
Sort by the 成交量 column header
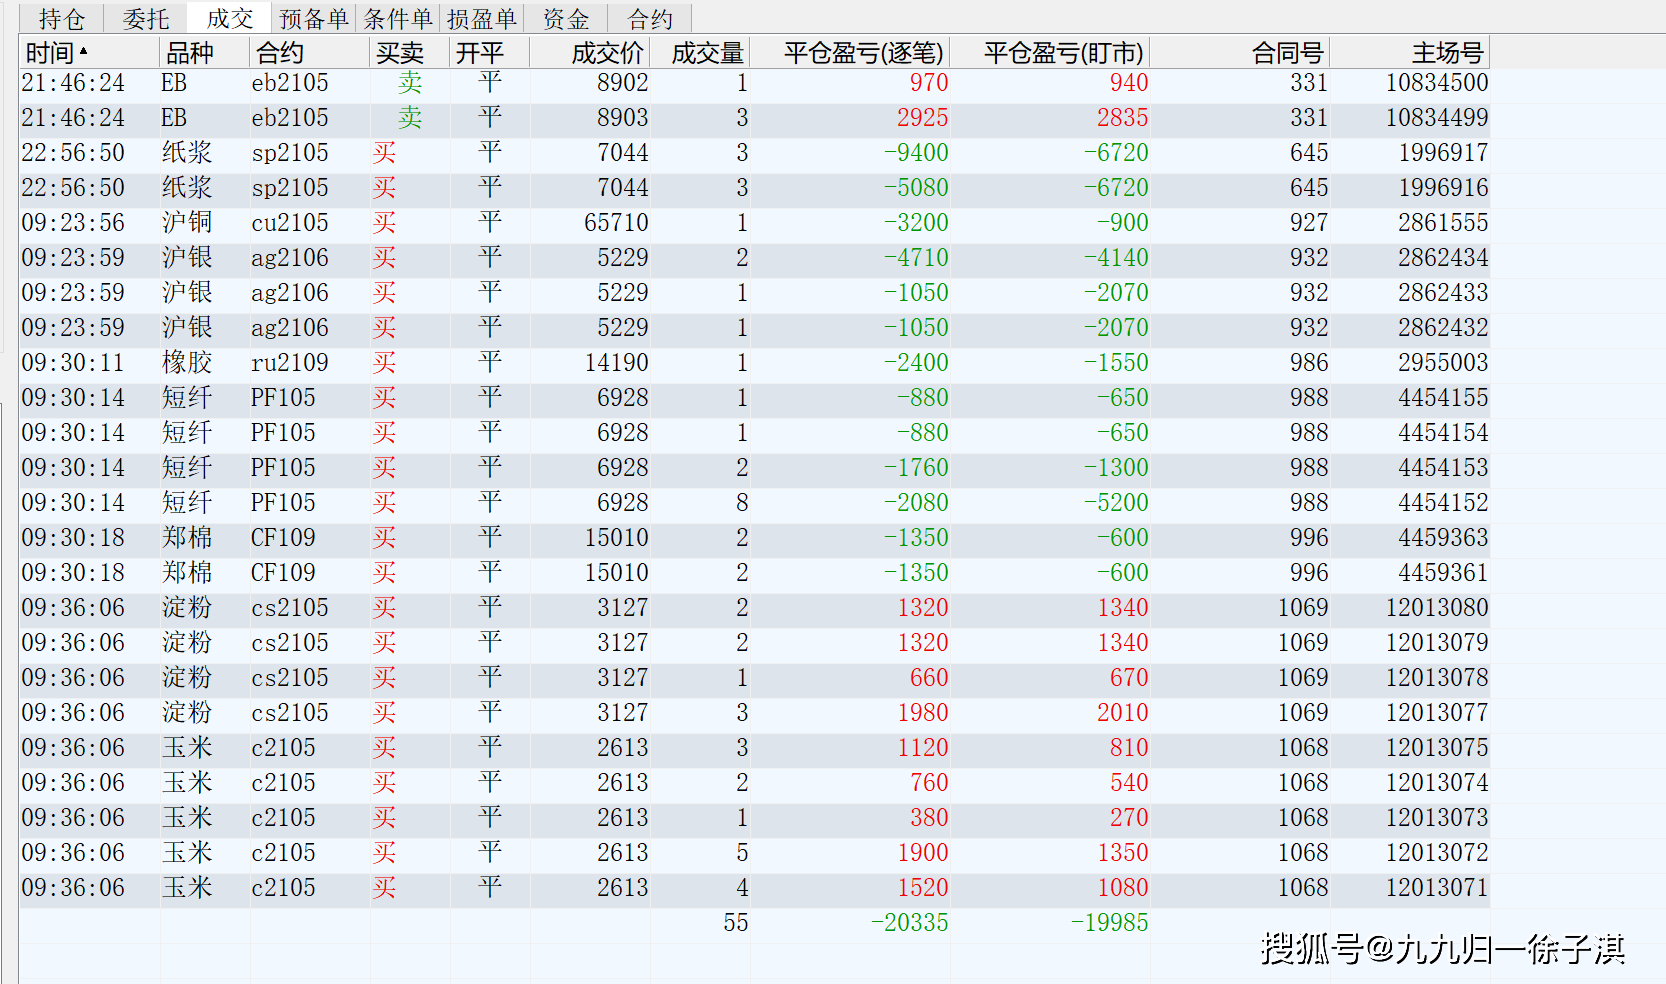click(x=709, y=52)
